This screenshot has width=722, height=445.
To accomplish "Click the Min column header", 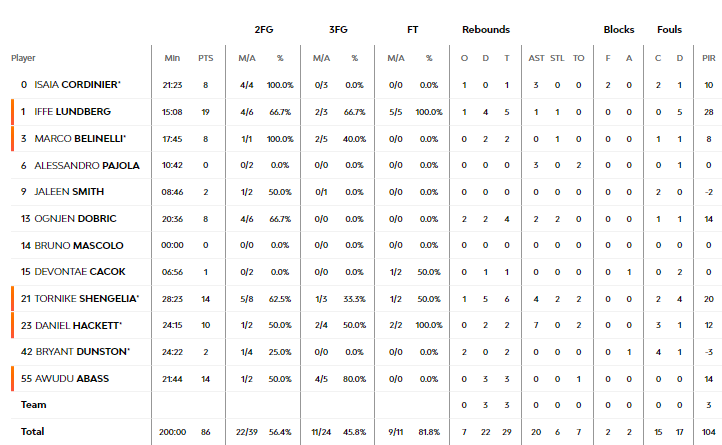I will 172,58.
